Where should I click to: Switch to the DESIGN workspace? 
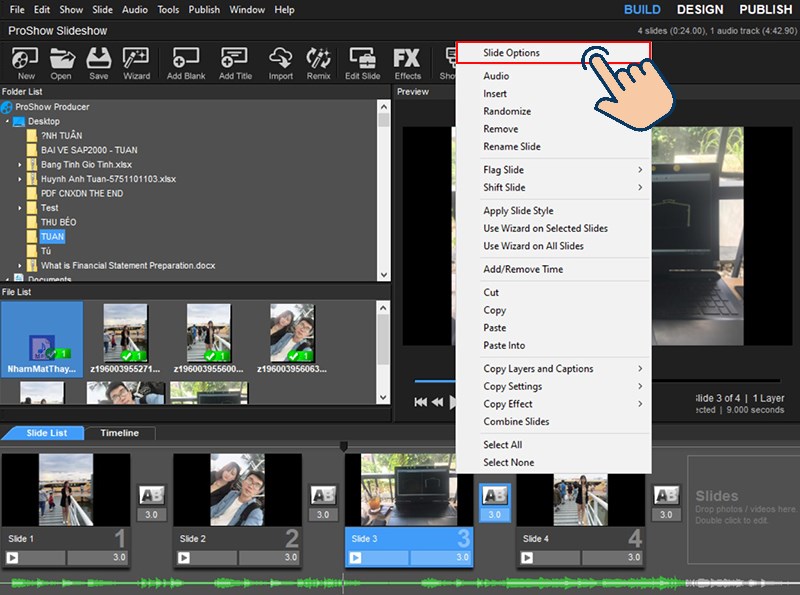[699, 10]
